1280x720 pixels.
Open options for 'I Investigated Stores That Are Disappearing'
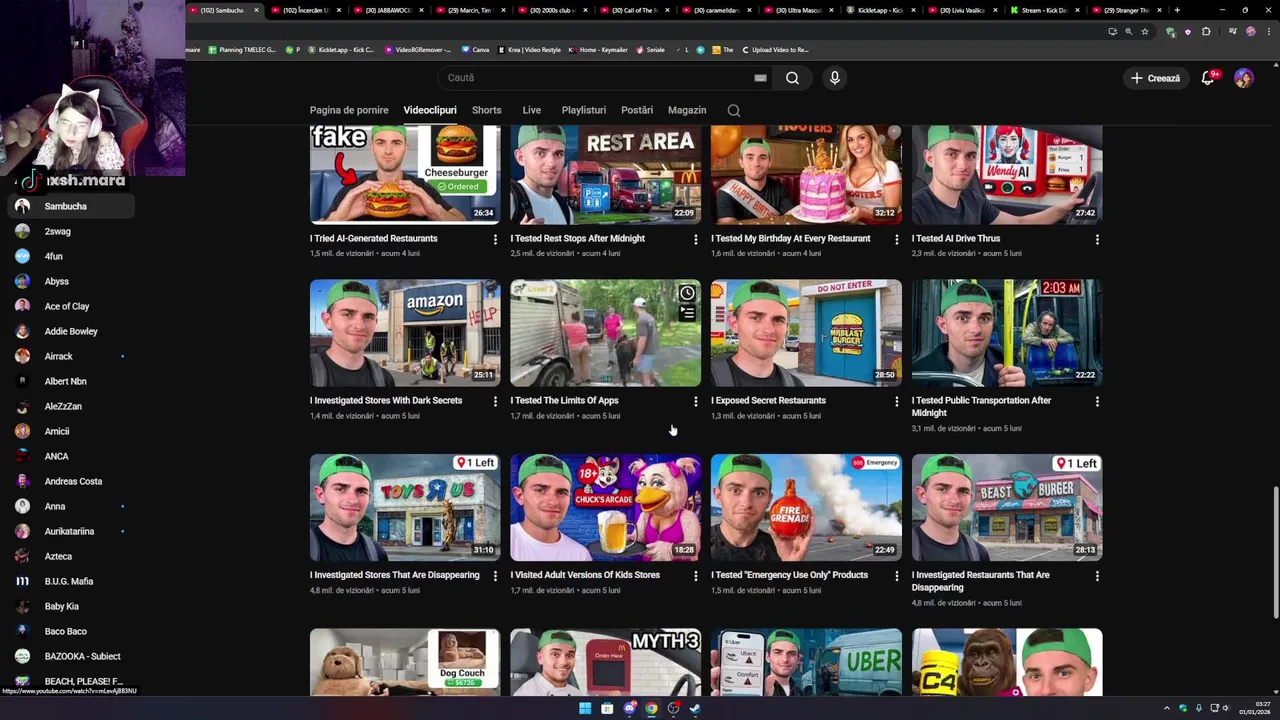[495, 576]
